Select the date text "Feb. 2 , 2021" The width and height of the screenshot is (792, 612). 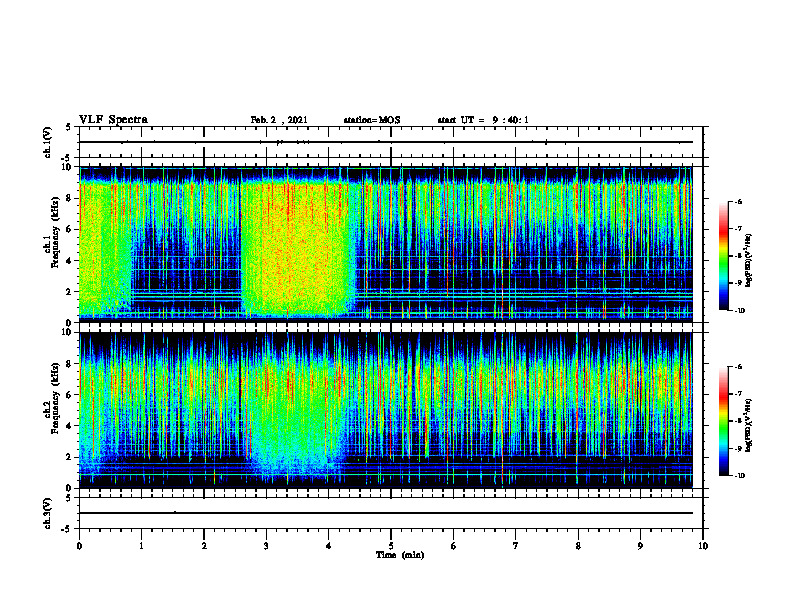279,120
